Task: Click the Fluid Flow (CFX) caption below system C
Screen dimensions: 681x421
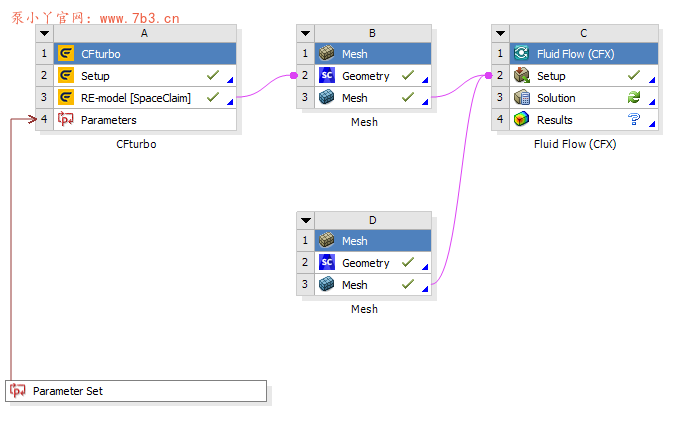Action: coord(575,144)
